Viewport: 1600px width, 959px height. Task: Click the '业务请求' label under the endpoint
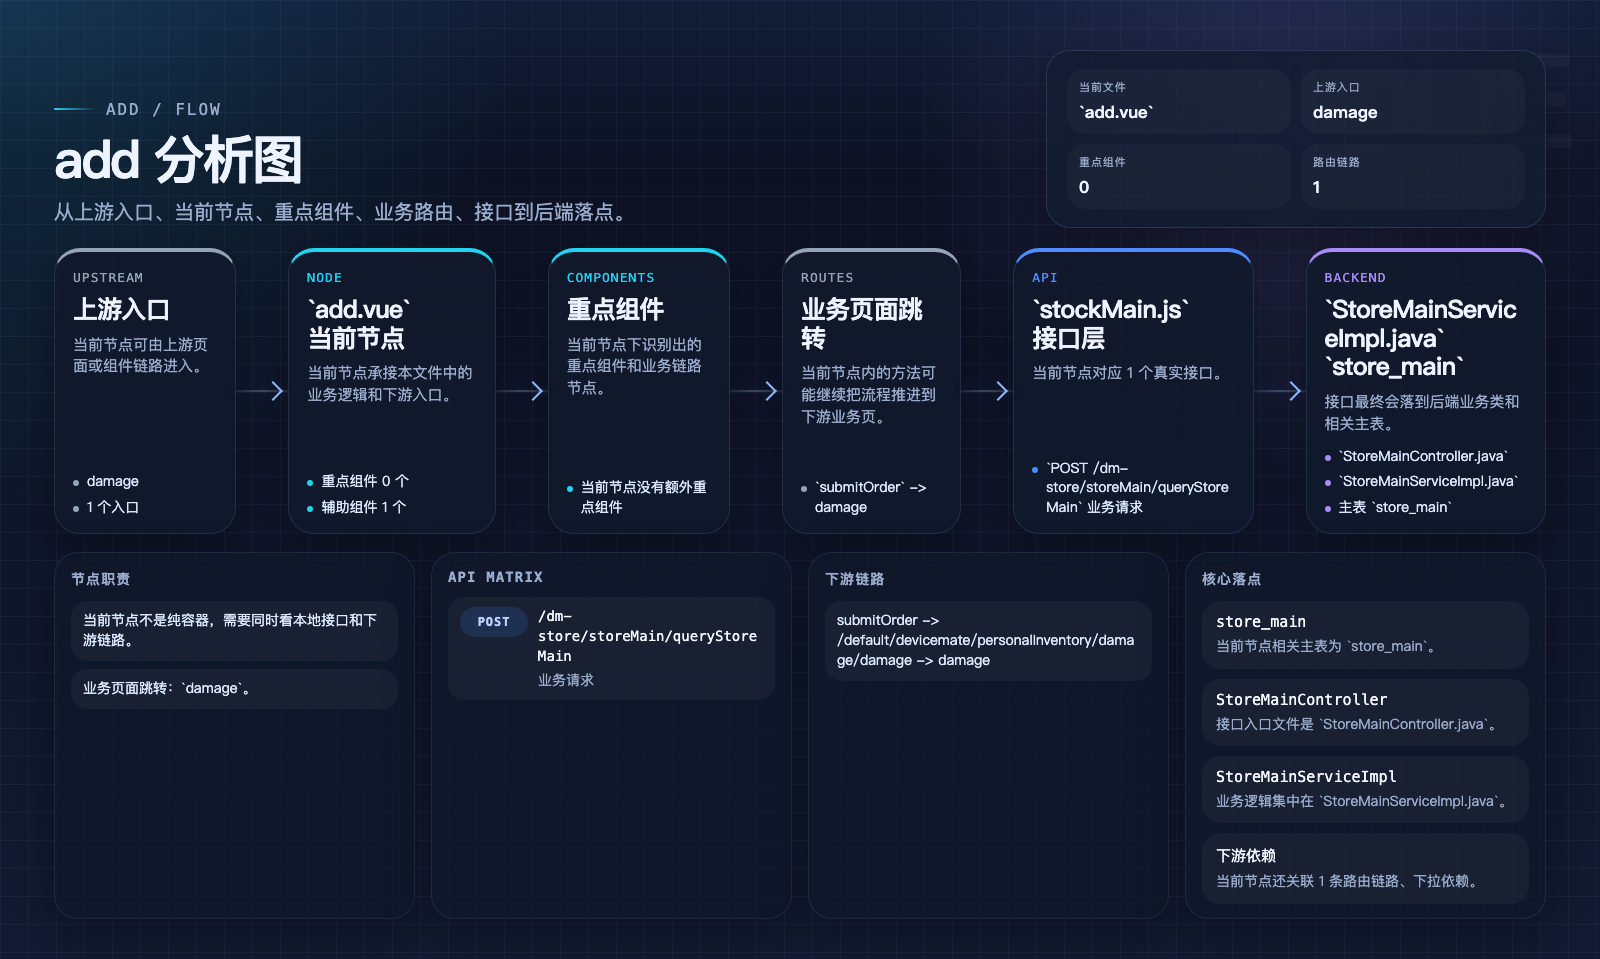pos(565,680)
